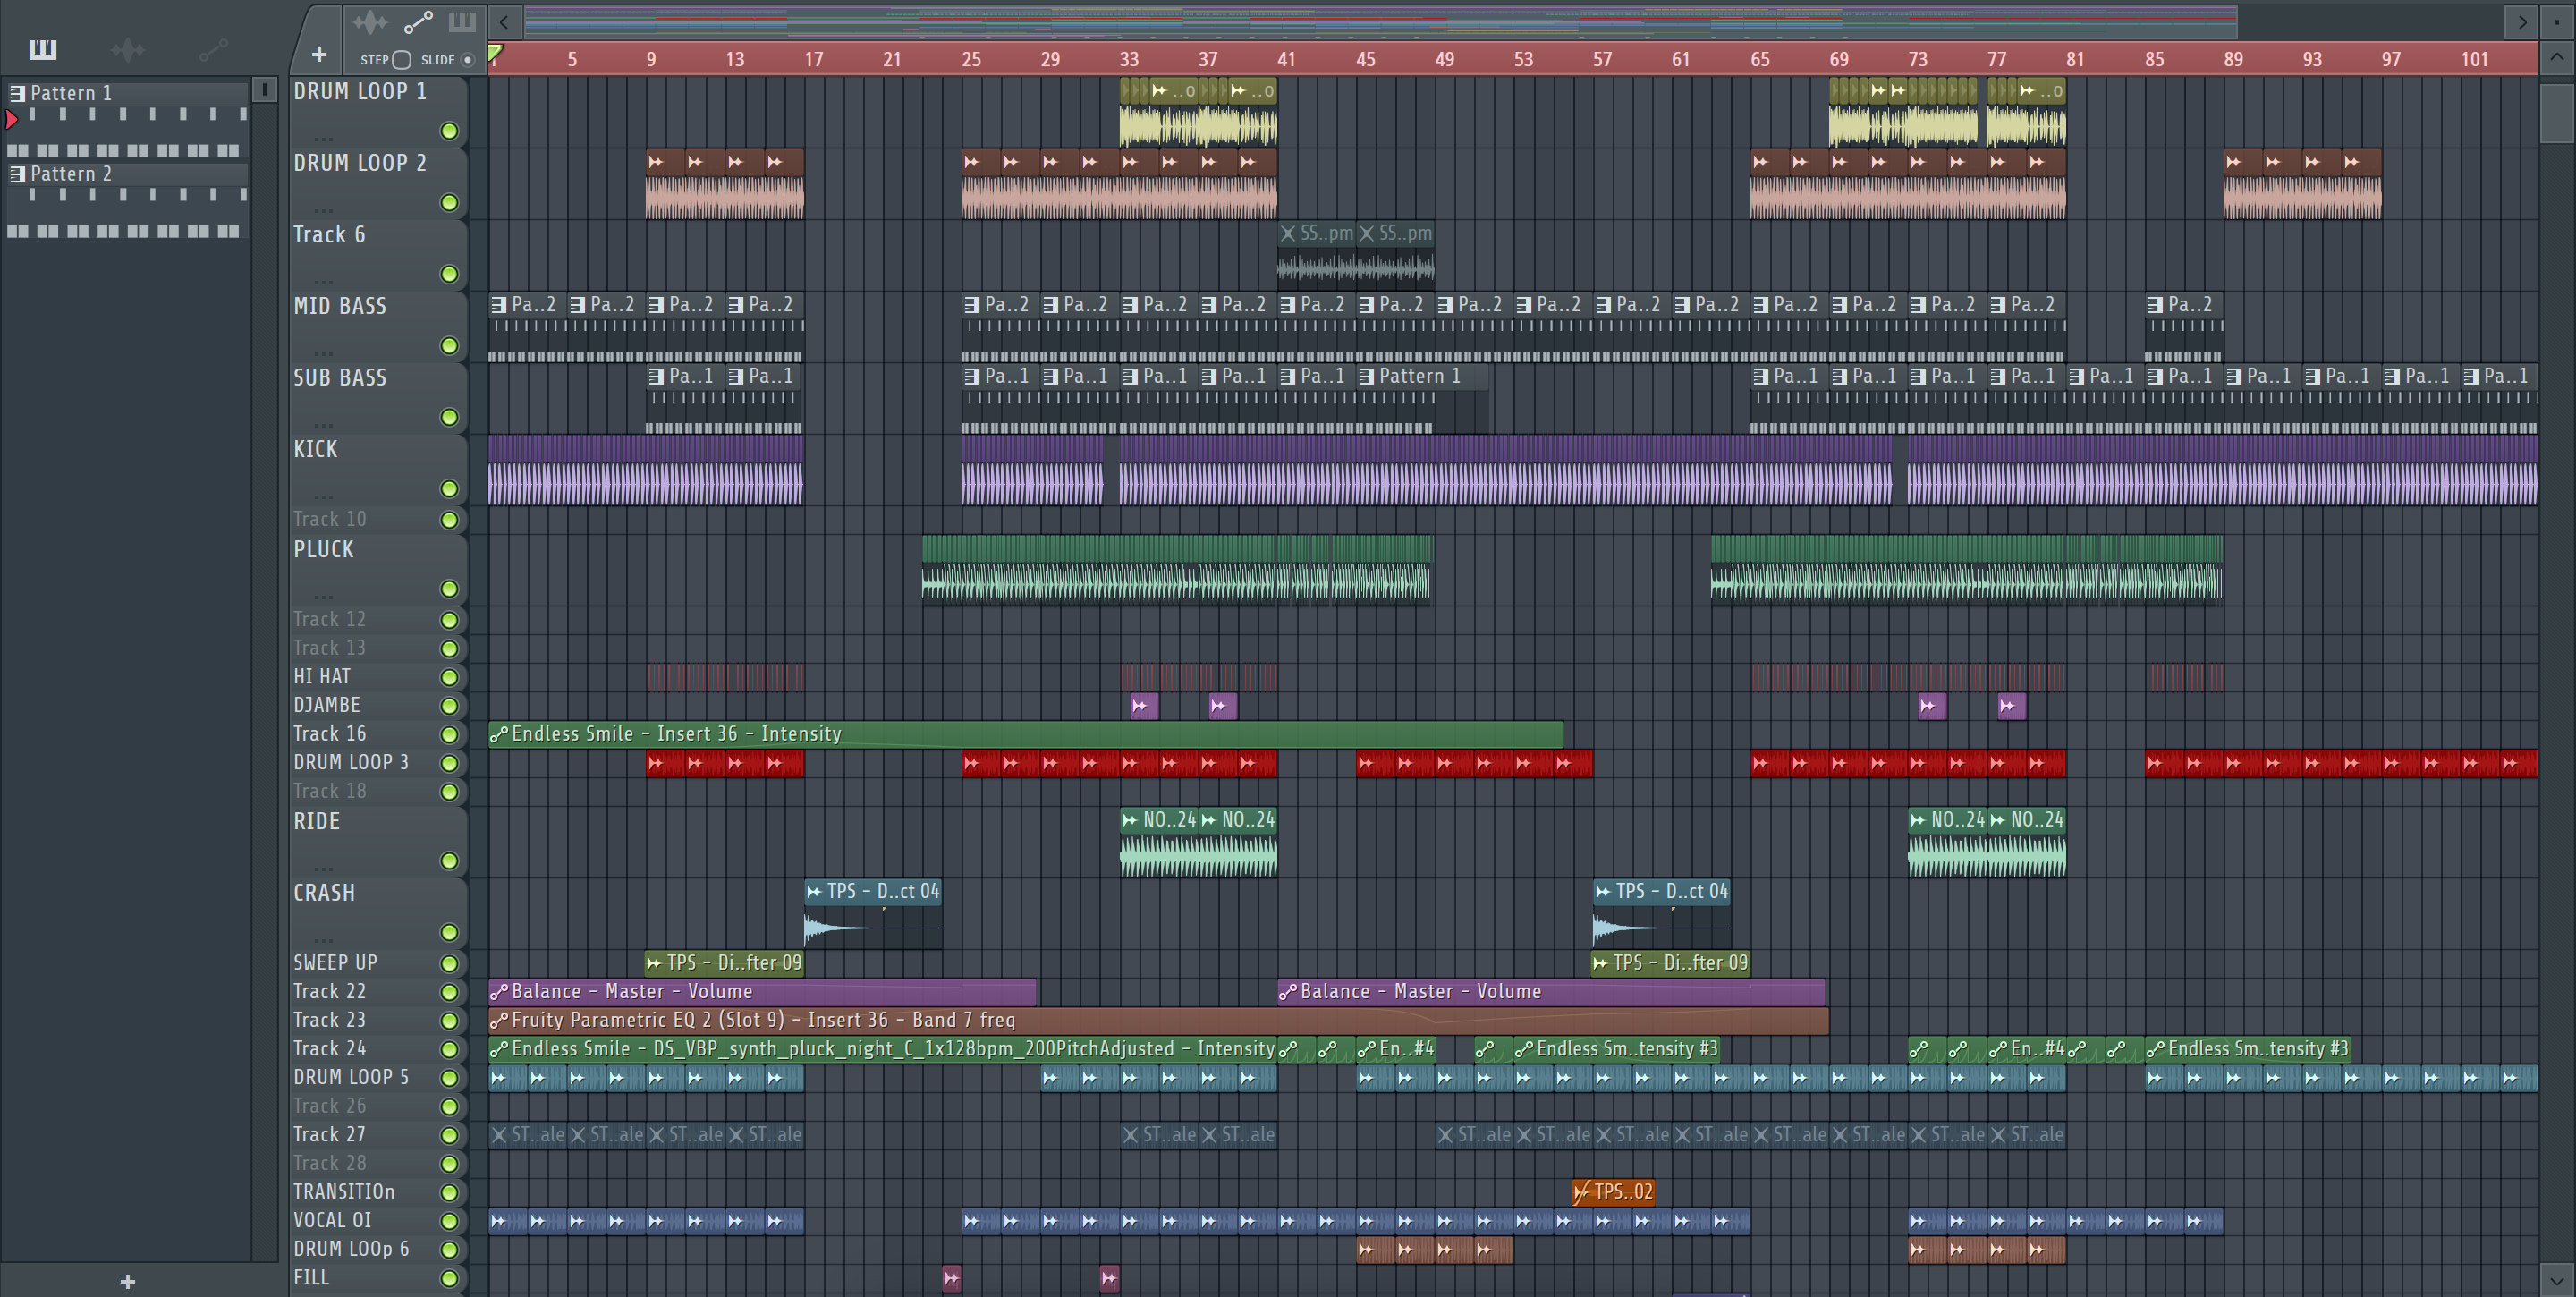
Task: Click the TRANSITIOn track header
Action: tap(344, 1192)
